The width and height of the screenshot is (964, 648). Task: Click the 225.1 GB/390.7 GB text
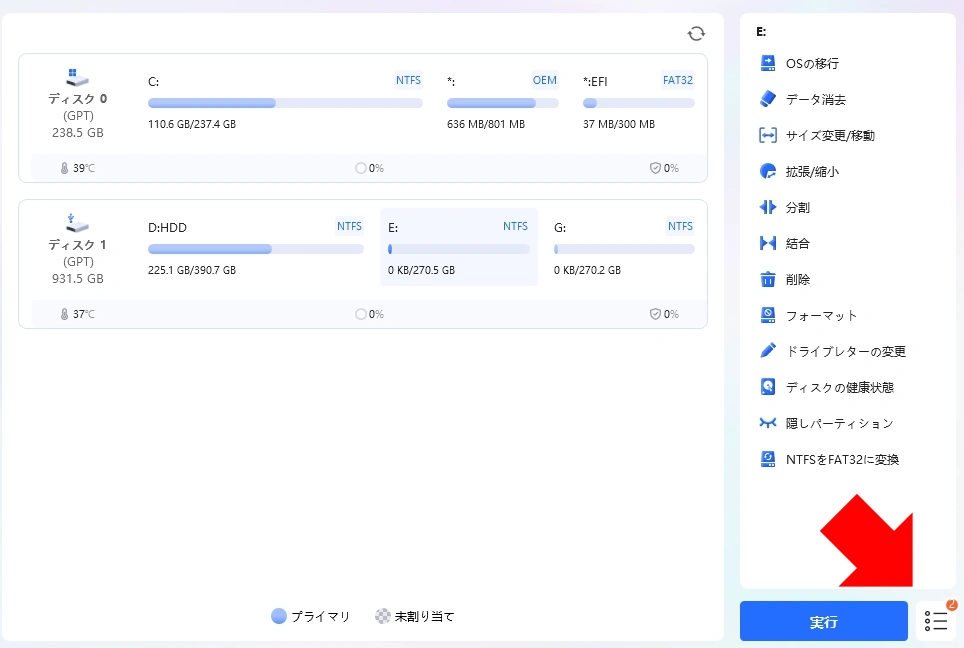192,270
